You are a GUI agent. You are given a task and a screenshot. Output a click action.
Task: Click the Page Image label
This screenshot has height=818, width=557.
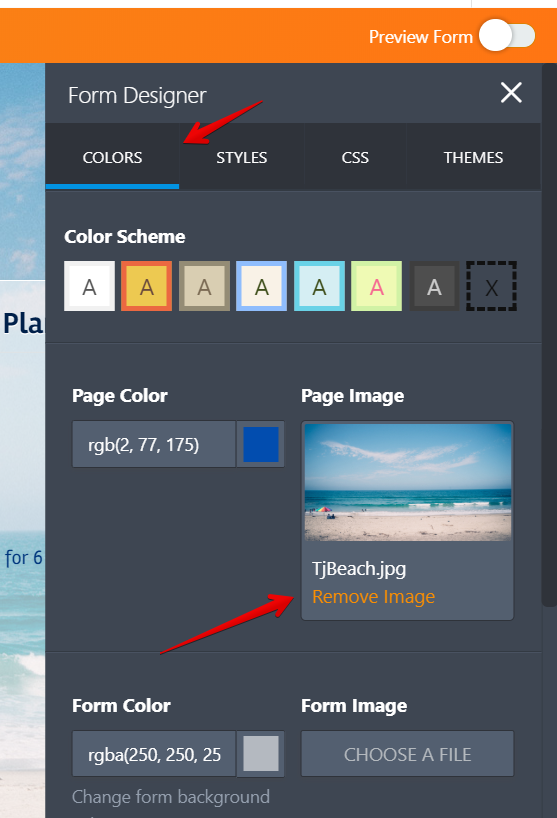(x=353, y=395)
